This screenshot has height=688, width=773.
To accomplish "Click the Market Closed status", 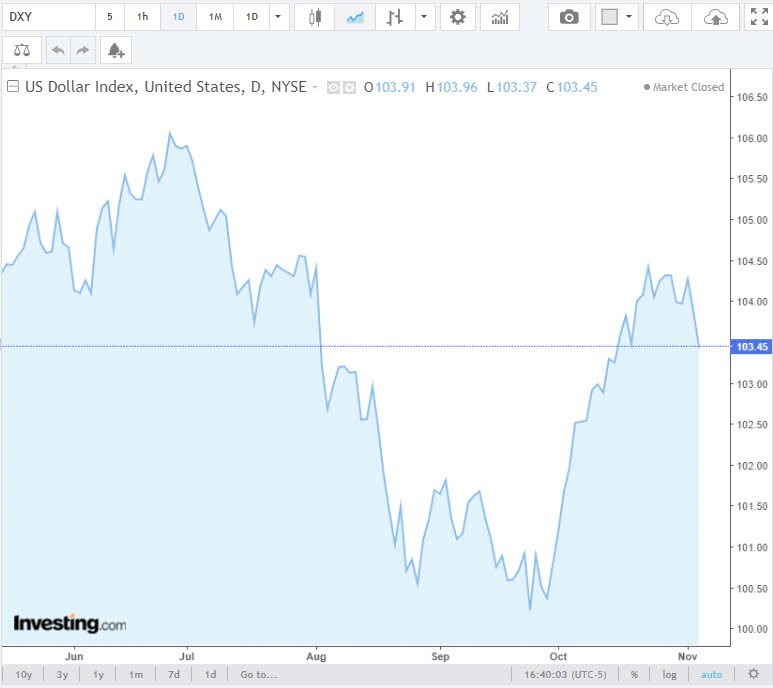I will 684,87.
